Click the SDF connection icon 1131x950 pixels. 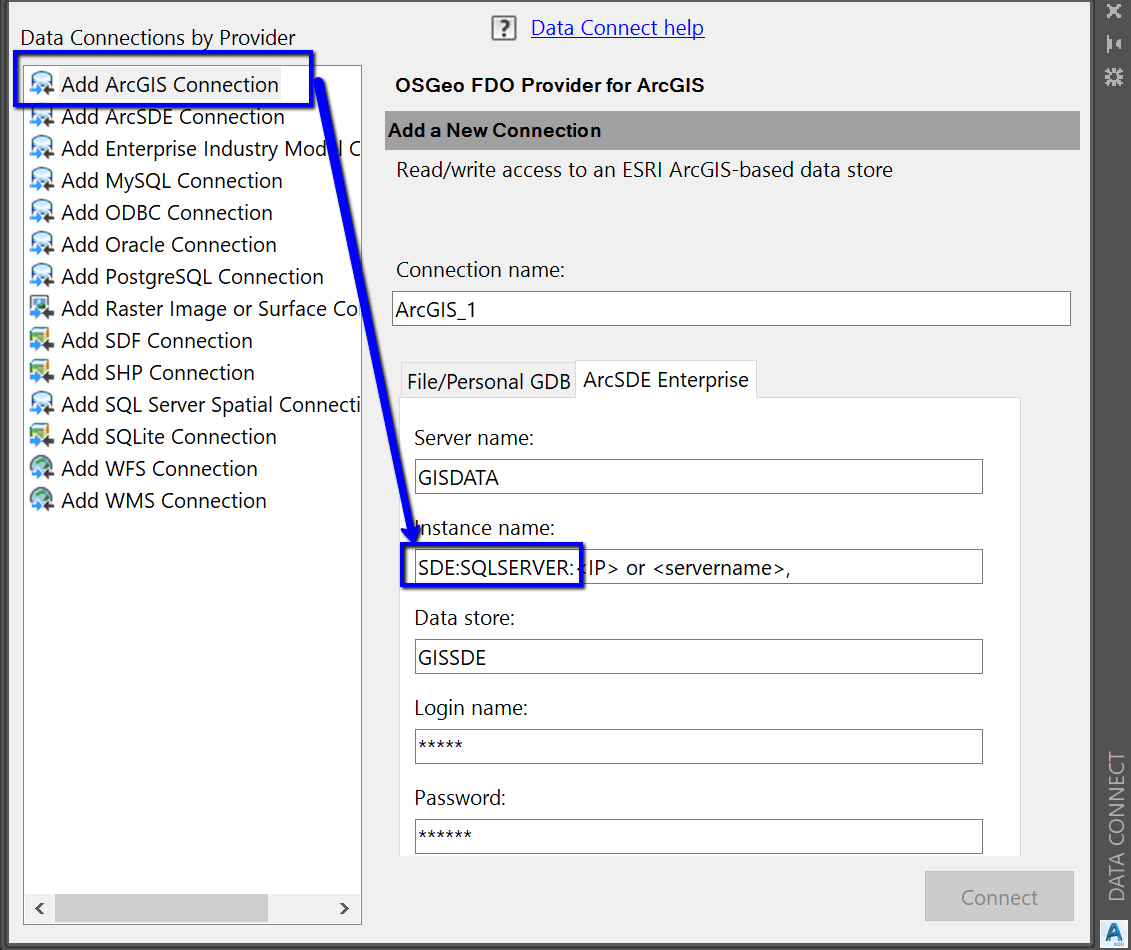point(42,340)
